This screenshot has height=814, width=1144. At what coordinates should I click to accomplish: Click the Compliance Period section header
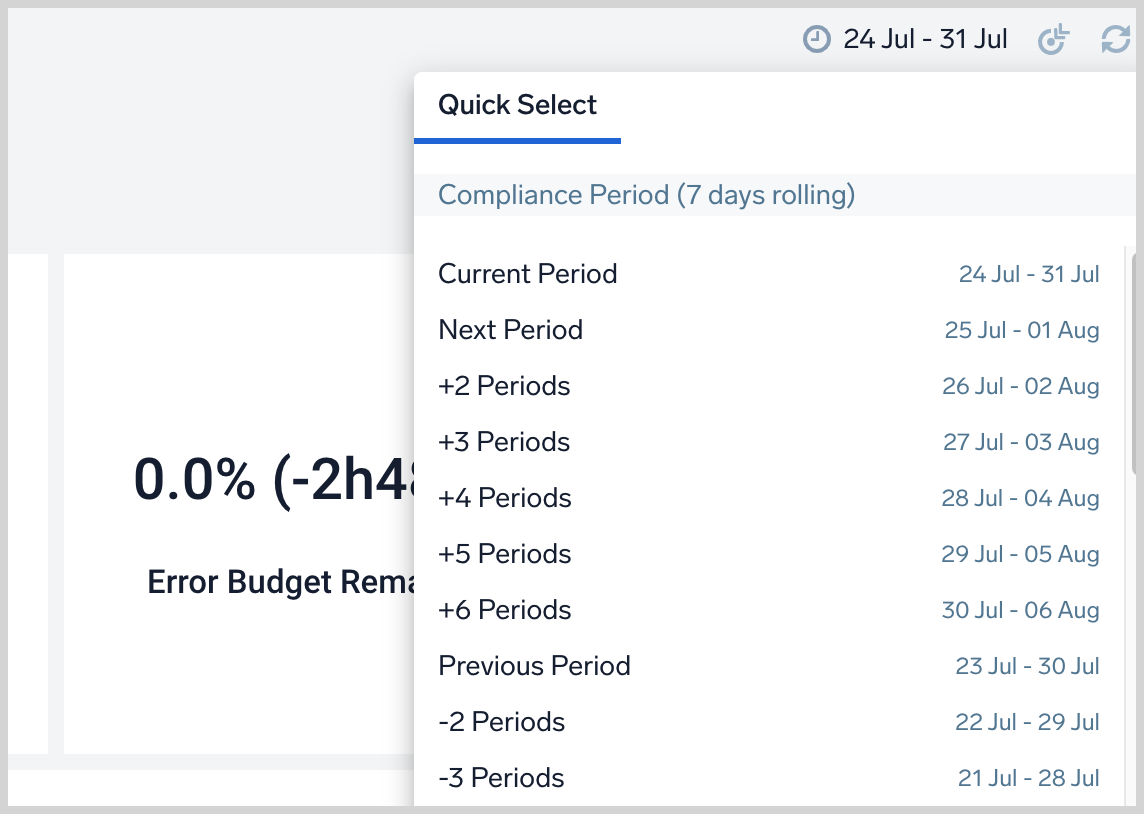tap(647, 195)
